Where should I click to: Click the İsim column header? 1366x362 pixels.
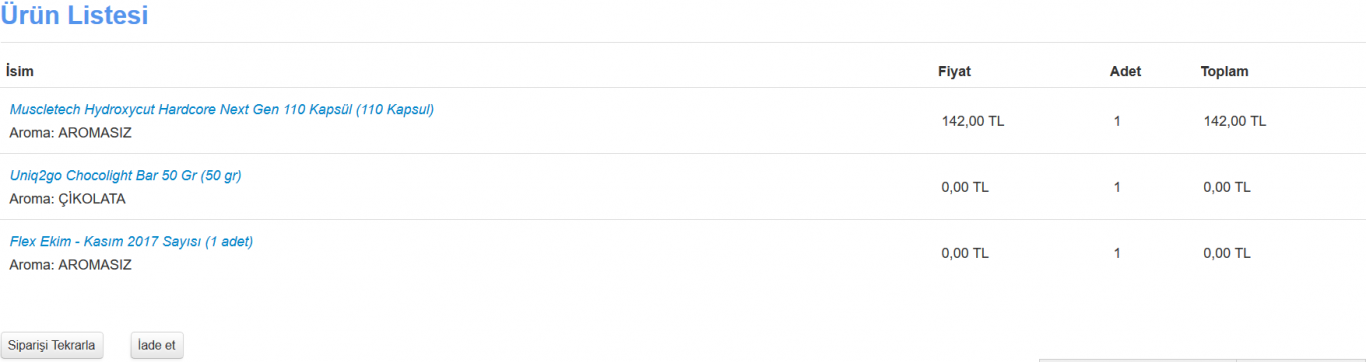click(20, 71)
